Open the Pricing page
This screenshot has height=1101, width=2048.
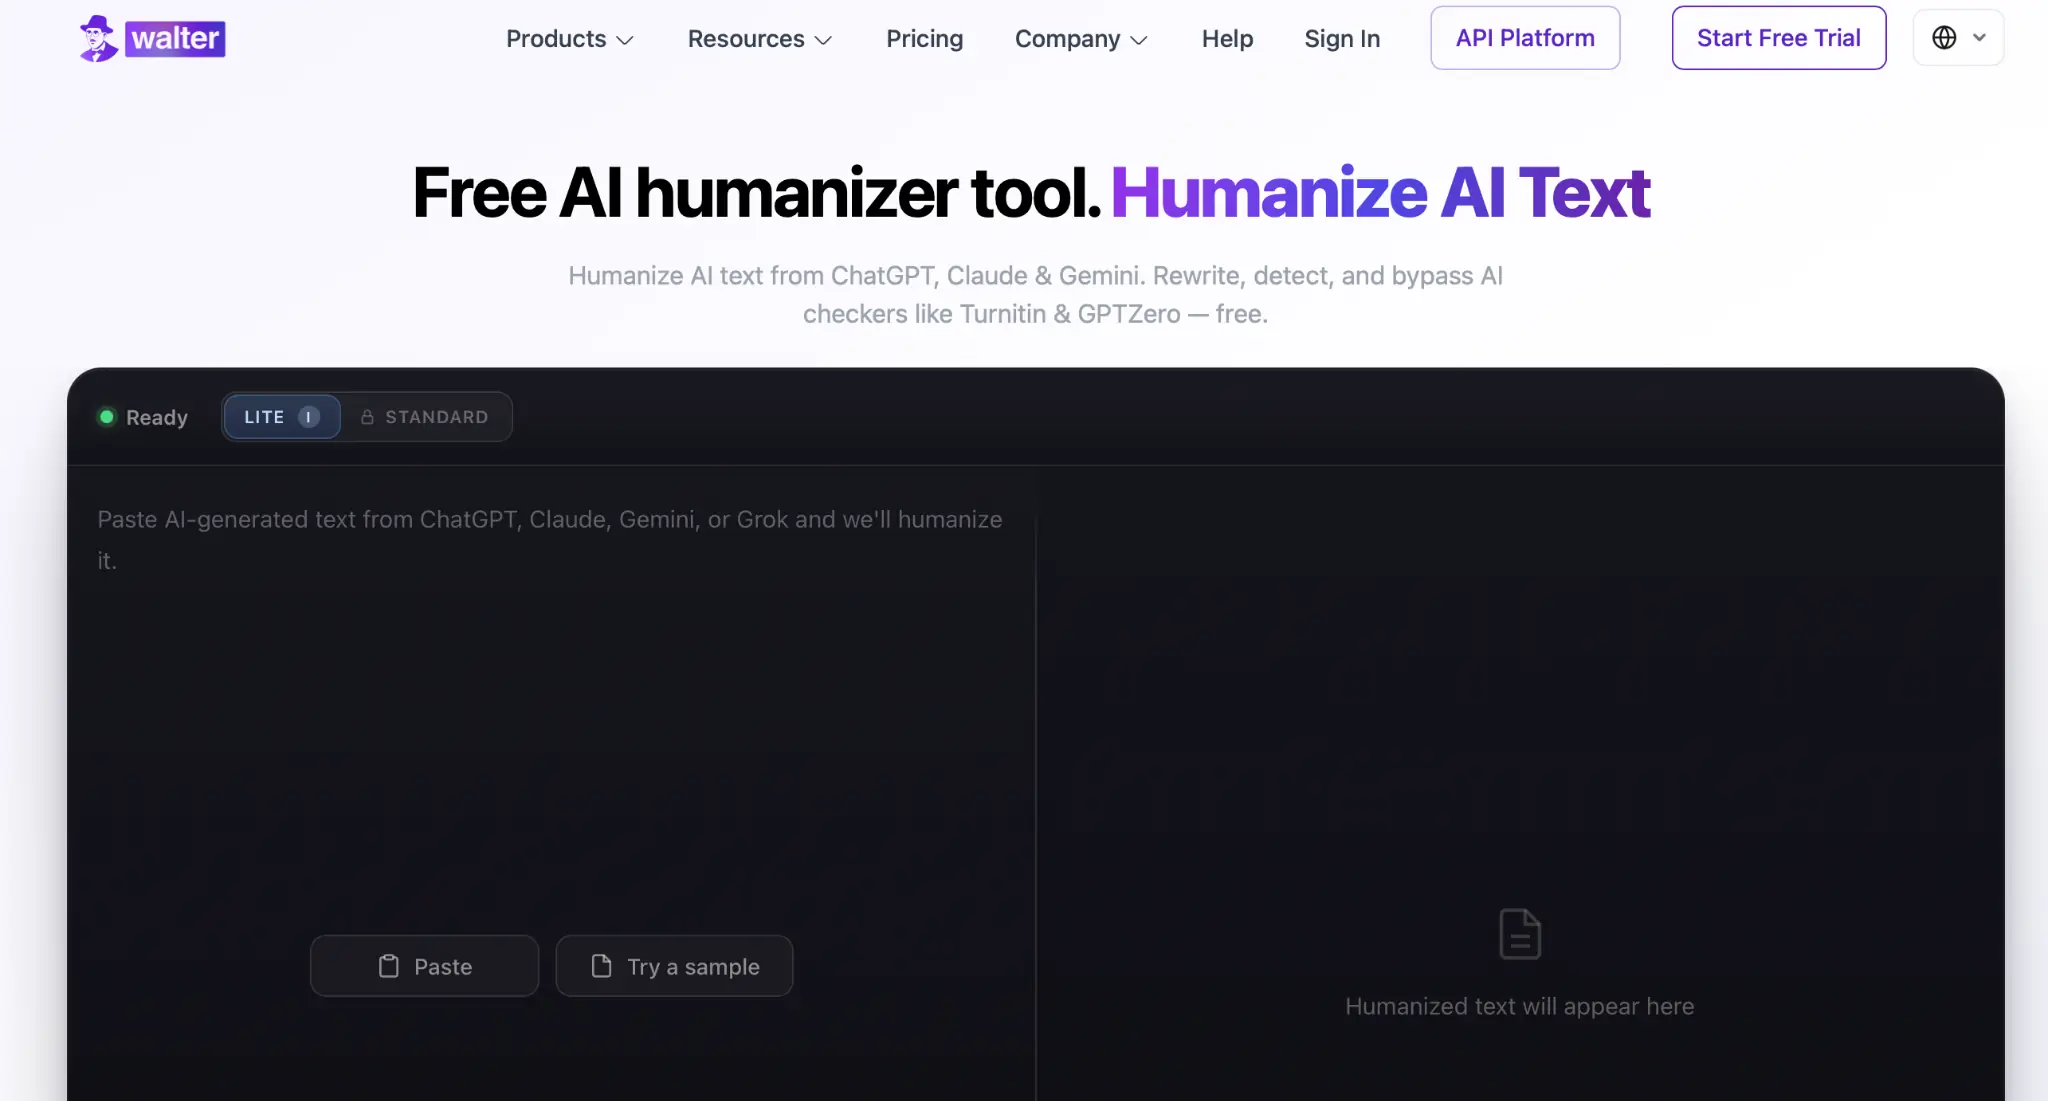pos(924,39)
